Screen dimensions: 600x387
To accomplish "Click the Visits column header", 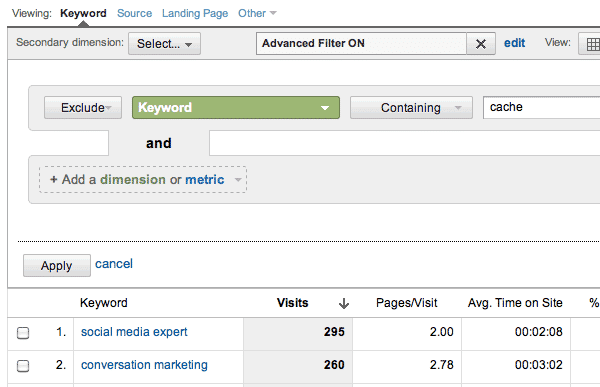I will (x=293, y=303).
